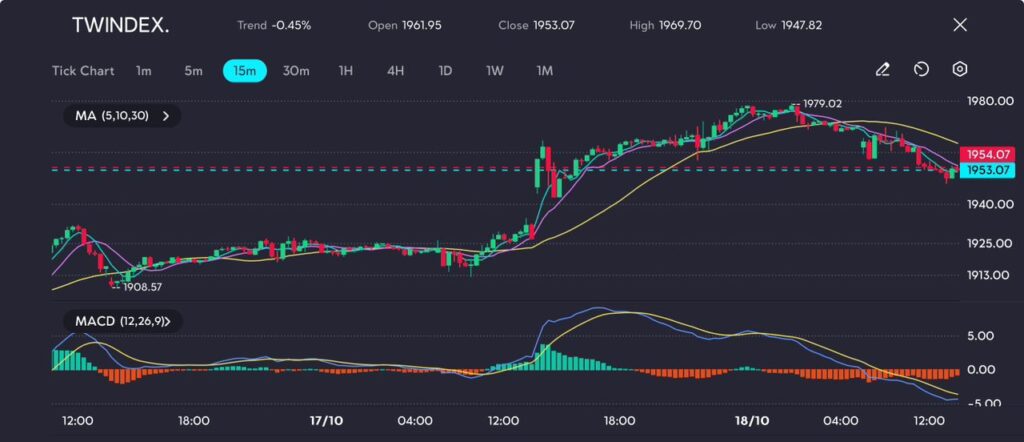Click the 1908.57 low price marker
Viewport: 1024px width, 442px height.
pyautogui.click(x=142, y=287)
